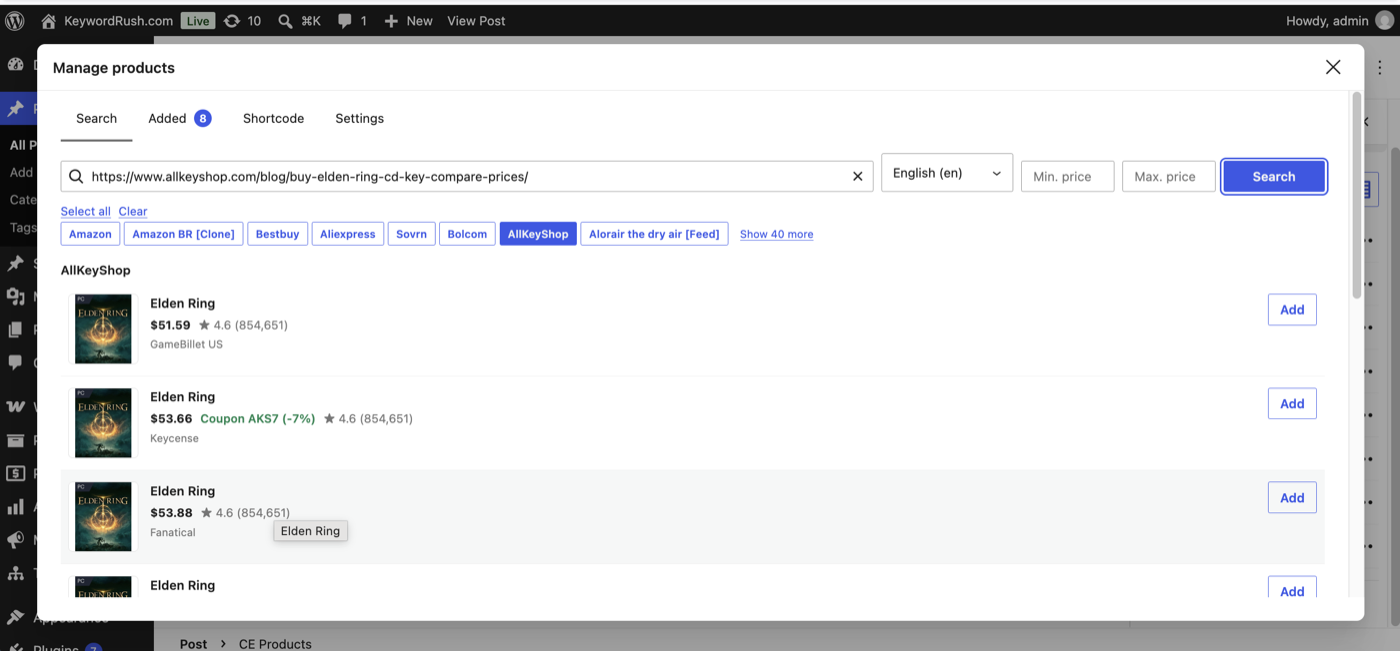1400x651 pixels.
Task: Toggle the Aliexpress module
Action: (x=348, y=234)
